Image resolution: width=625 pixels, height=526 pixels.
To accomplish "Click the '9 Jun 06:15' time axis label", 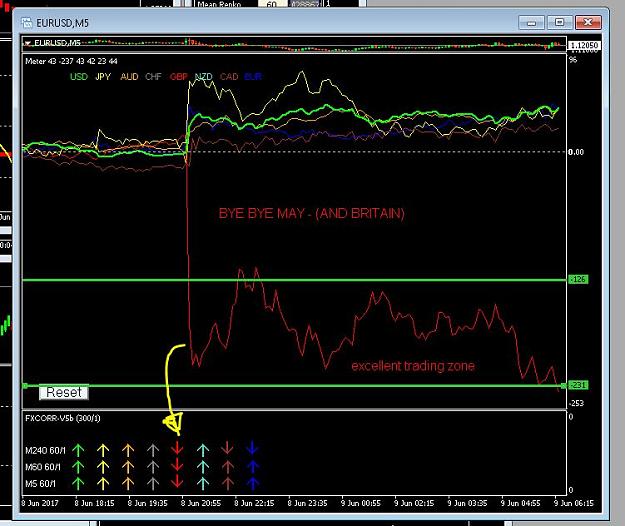I will point(574,503).
